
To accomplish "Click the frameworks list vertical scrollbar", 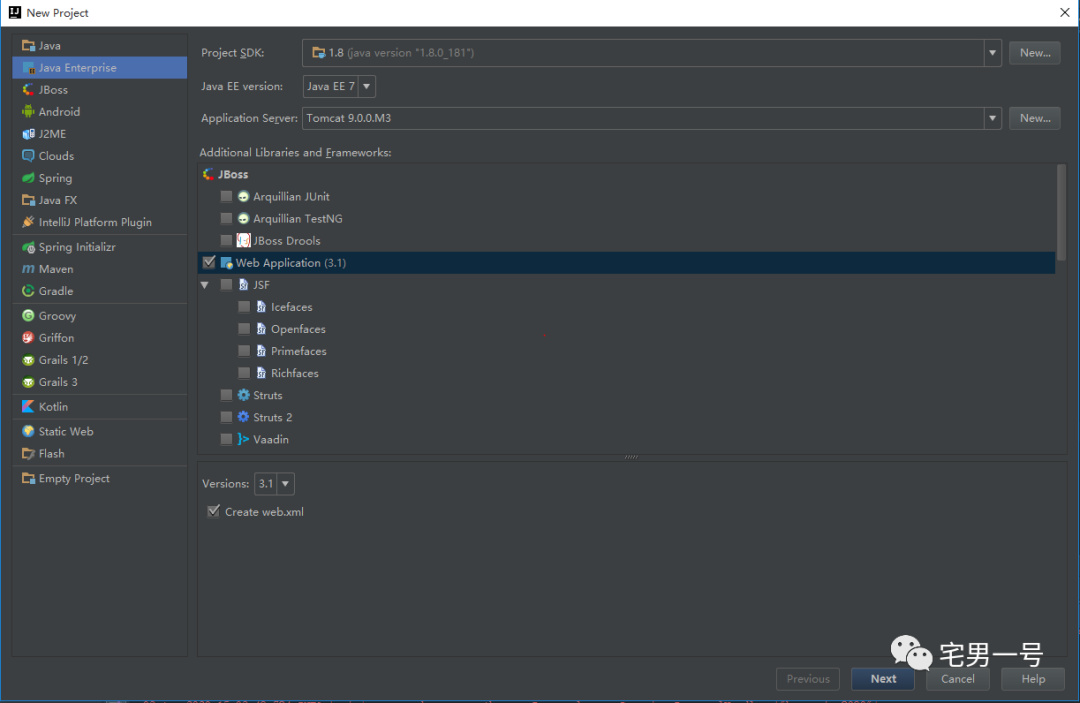I will (1061, 212).
